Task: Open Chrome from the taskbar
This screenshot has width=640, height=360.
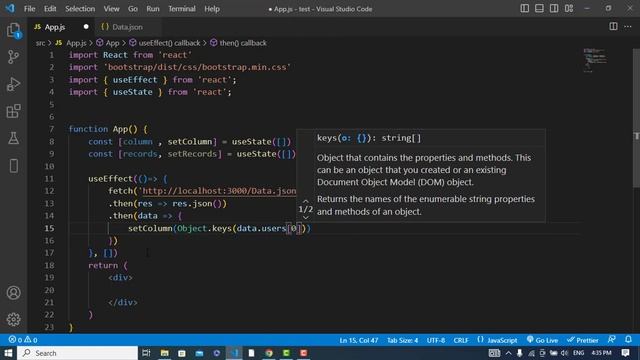Action: pos(269,353)
